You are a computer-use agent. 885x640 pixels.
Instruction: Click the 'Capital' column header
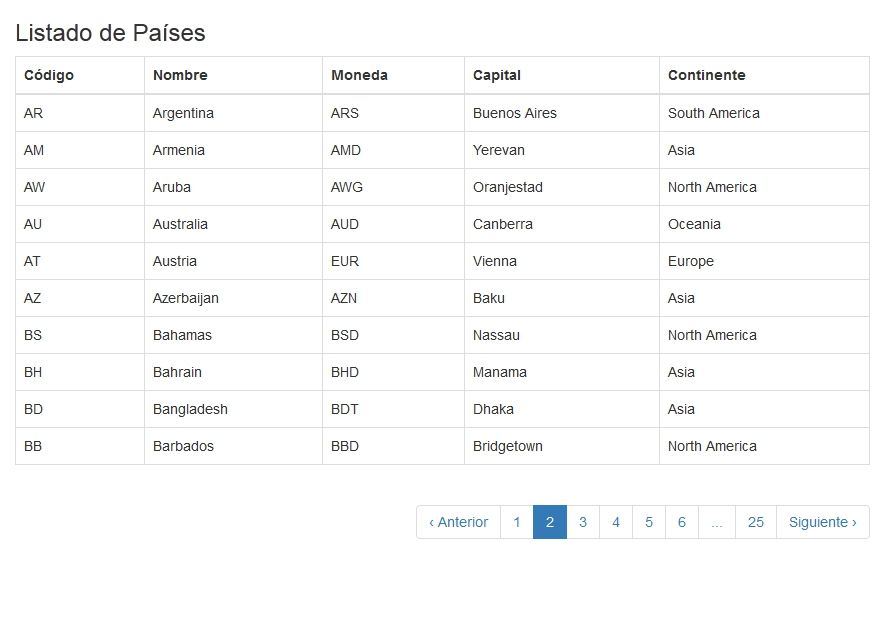click(497, 75)
